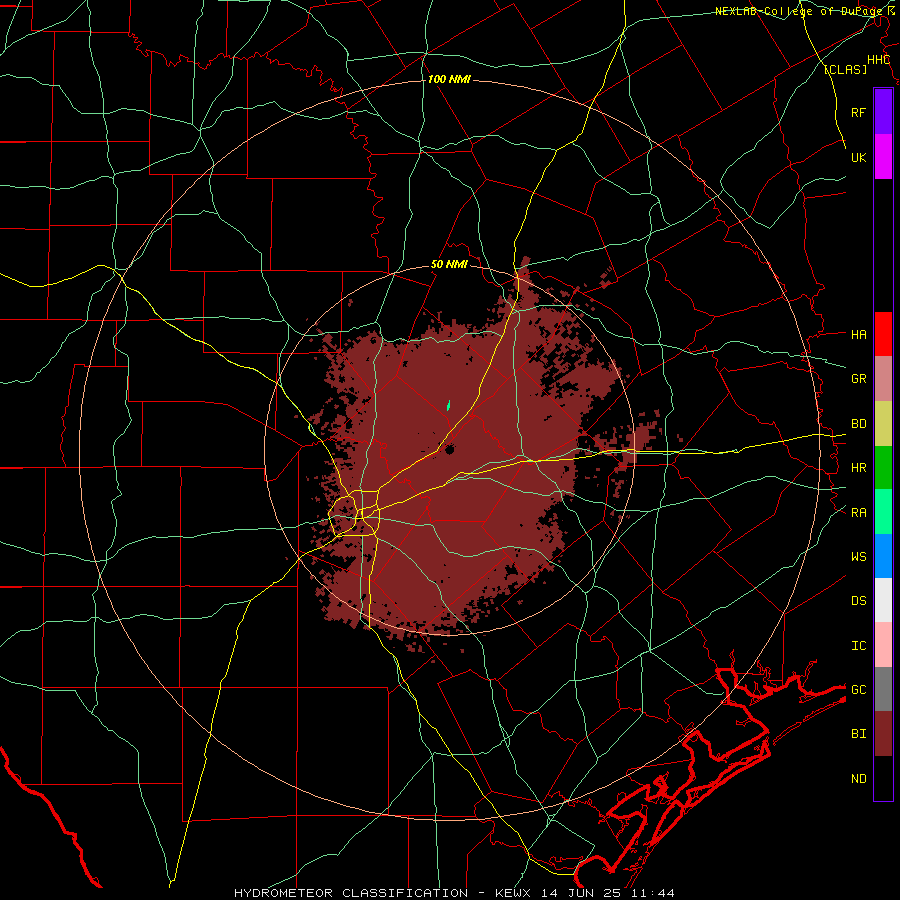Select the light pink IC legend swatch

(x=883, y=645)
